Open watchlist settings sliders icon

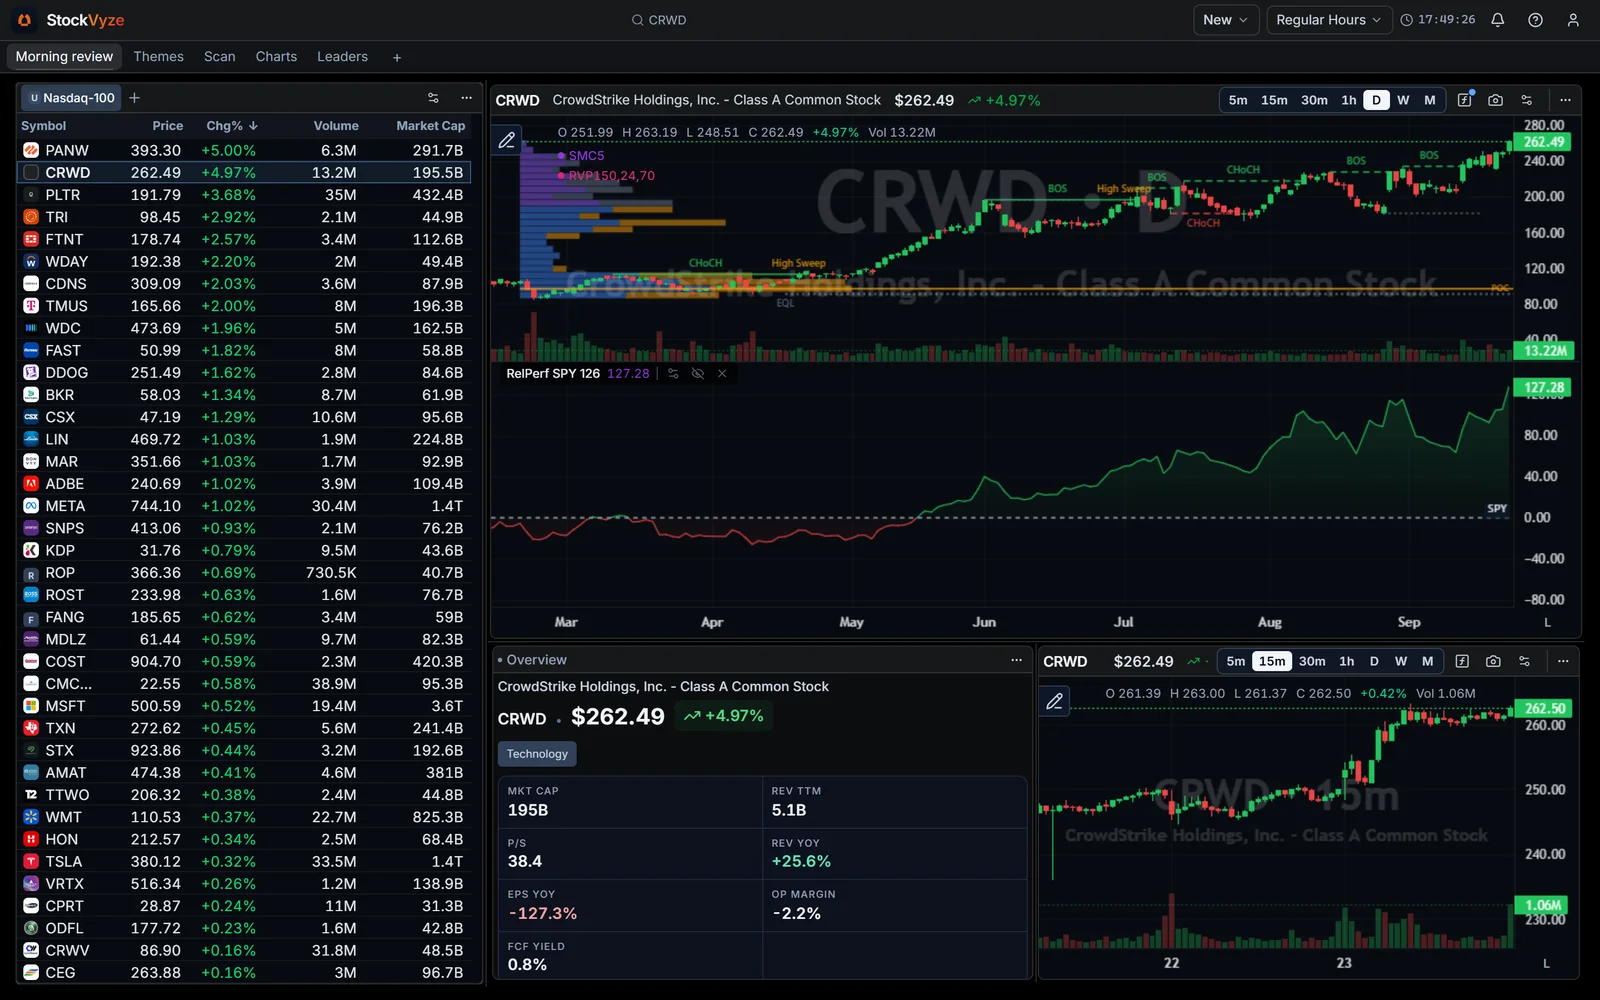tap(433, 98)
